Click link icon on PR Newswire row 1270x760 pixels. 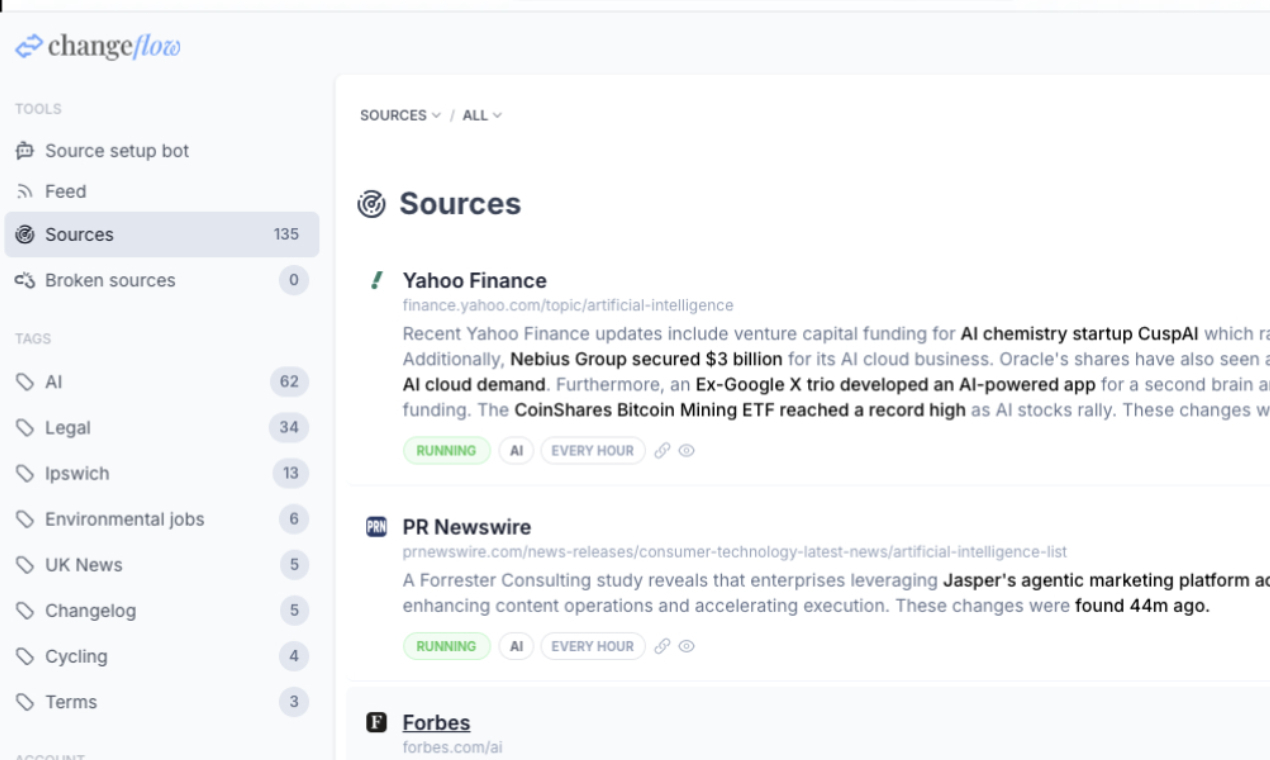(x=662, y=646)
